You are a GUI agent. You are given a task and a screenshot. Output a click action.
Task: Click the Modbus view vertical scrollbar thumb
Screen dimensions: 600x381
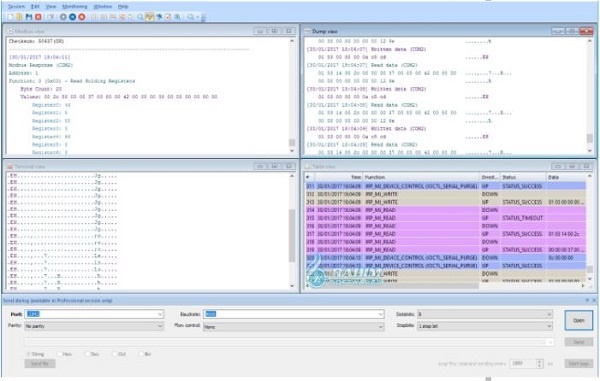pos(292,142)
